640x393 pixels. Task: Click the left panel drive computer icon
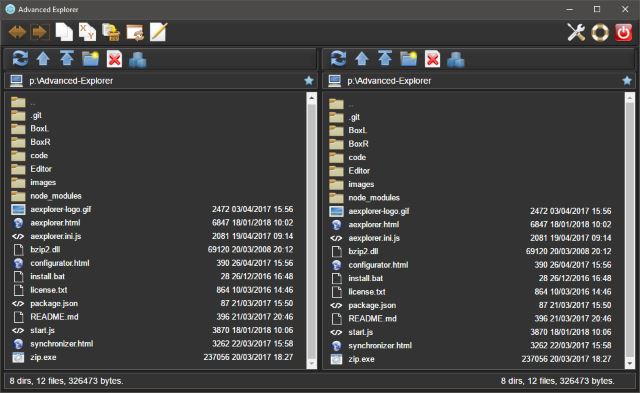16,81
